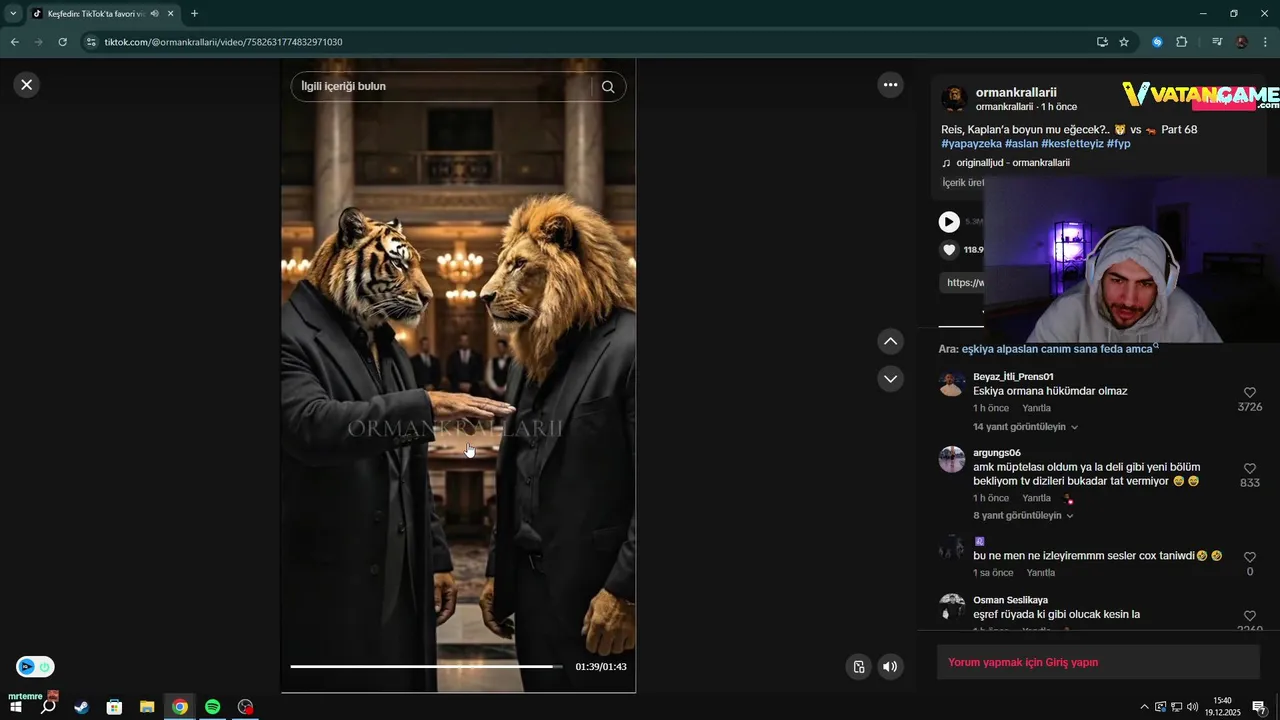Image resolution: width=1280 pixels, height=720 pixels.
Task: Go to the next video with the down arrow
Action: tap(890, 379)
